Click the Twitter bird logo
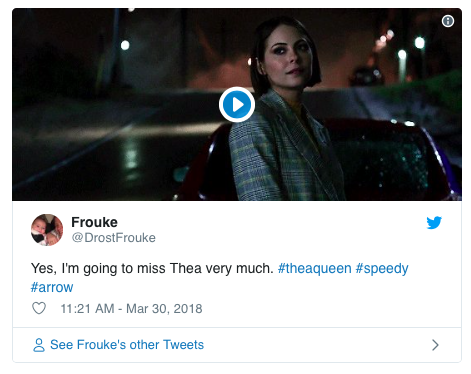The image size is (471, 374). click(x=434, y=223)
